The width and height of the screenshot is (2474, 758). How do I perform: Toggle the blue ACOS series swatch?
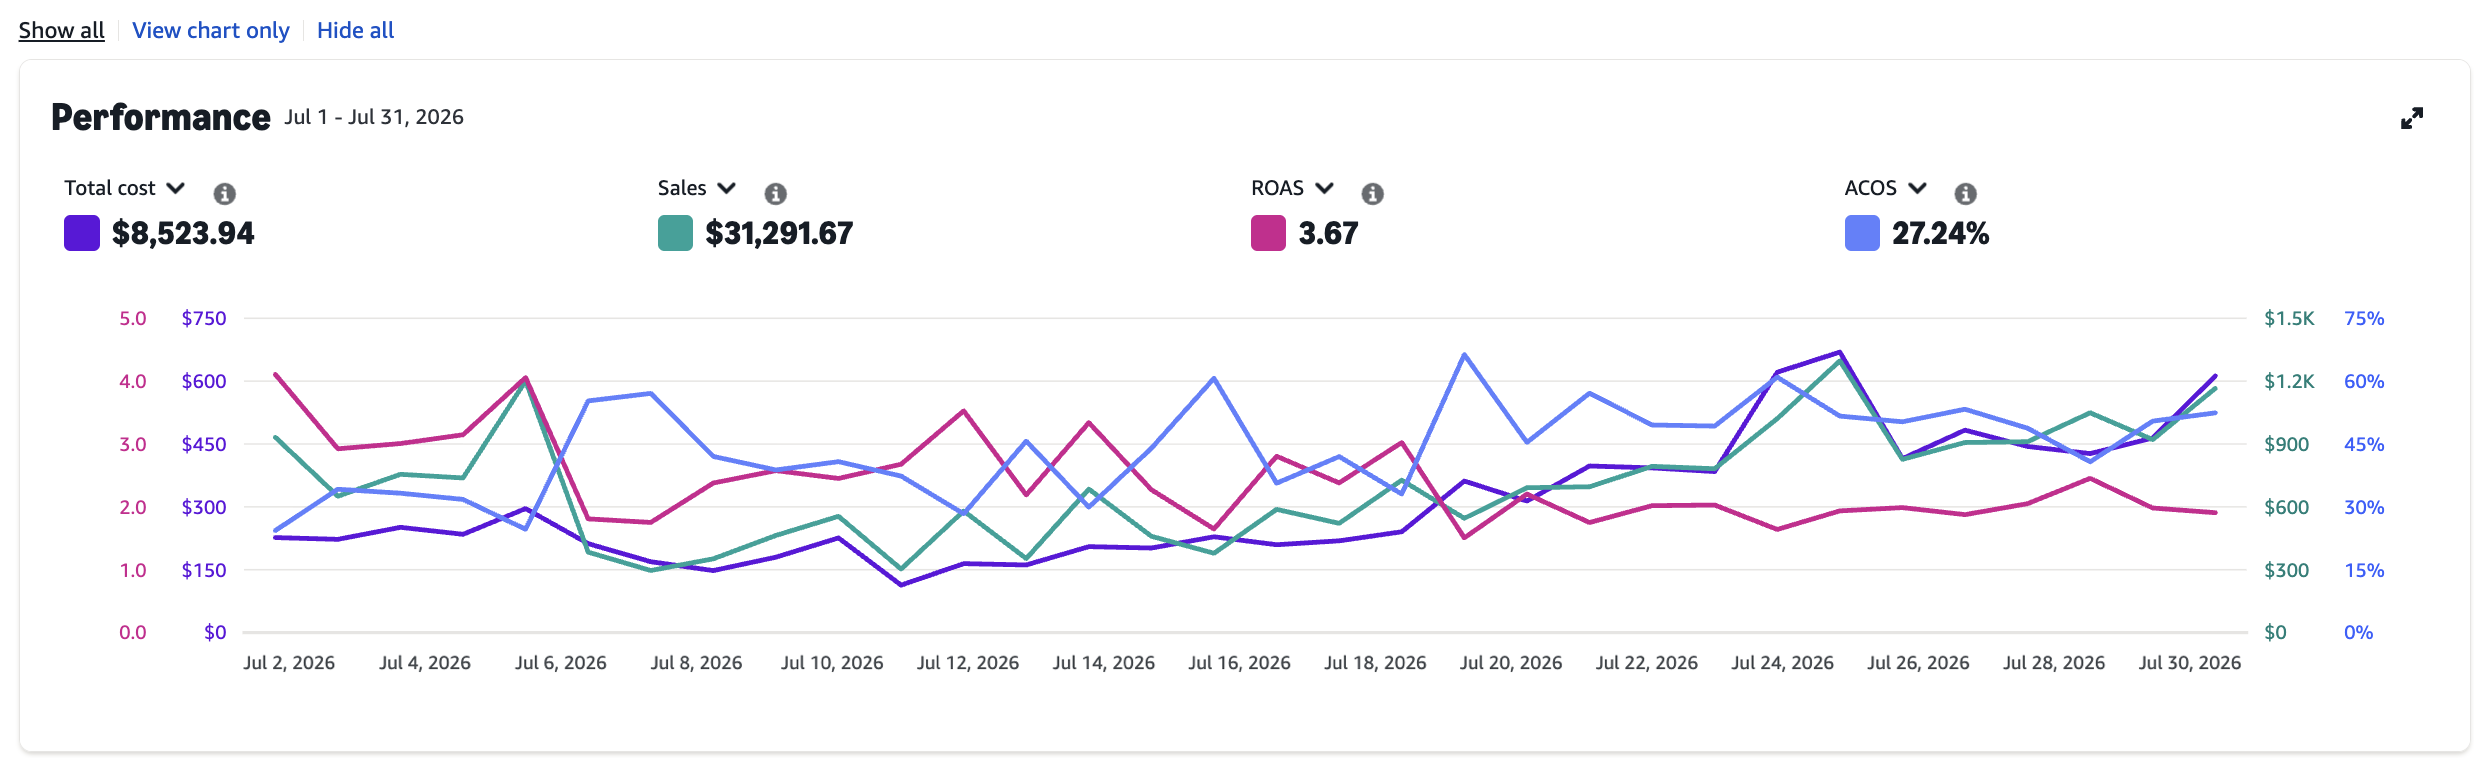tap(1862, 233)
